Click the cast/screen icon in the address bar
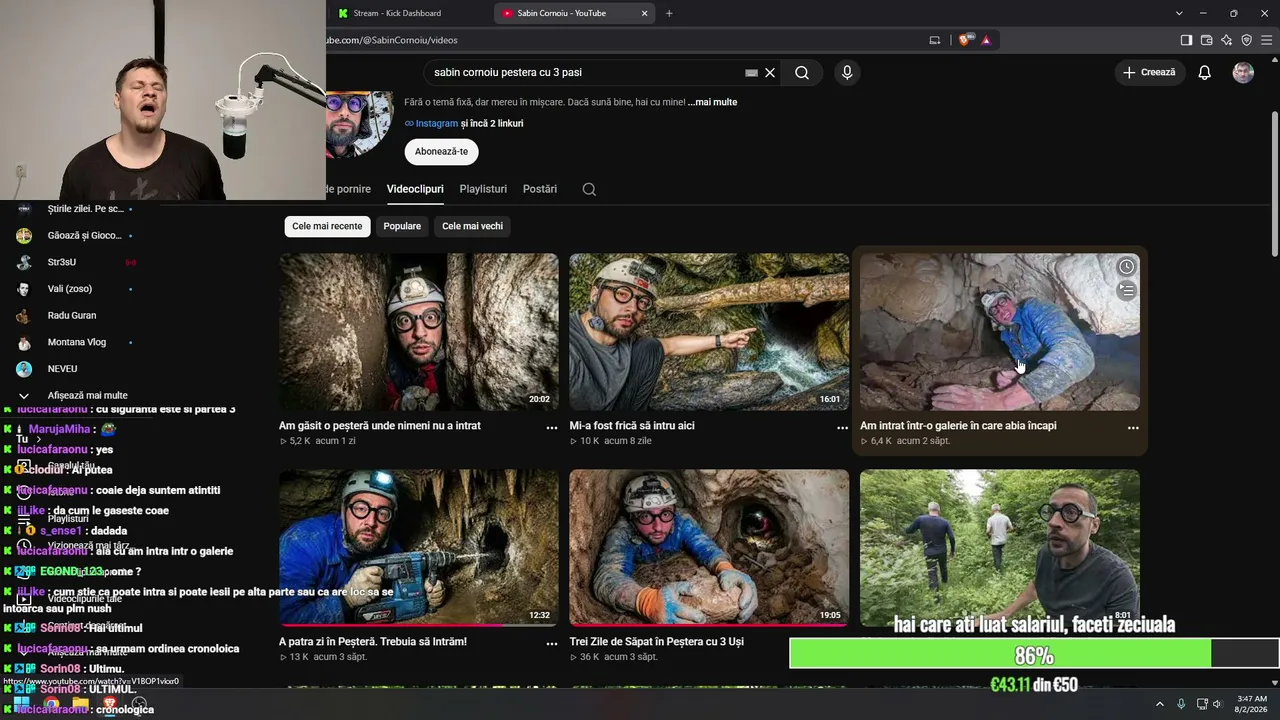This screenshot has width=1280, height=720. (935, 40)
